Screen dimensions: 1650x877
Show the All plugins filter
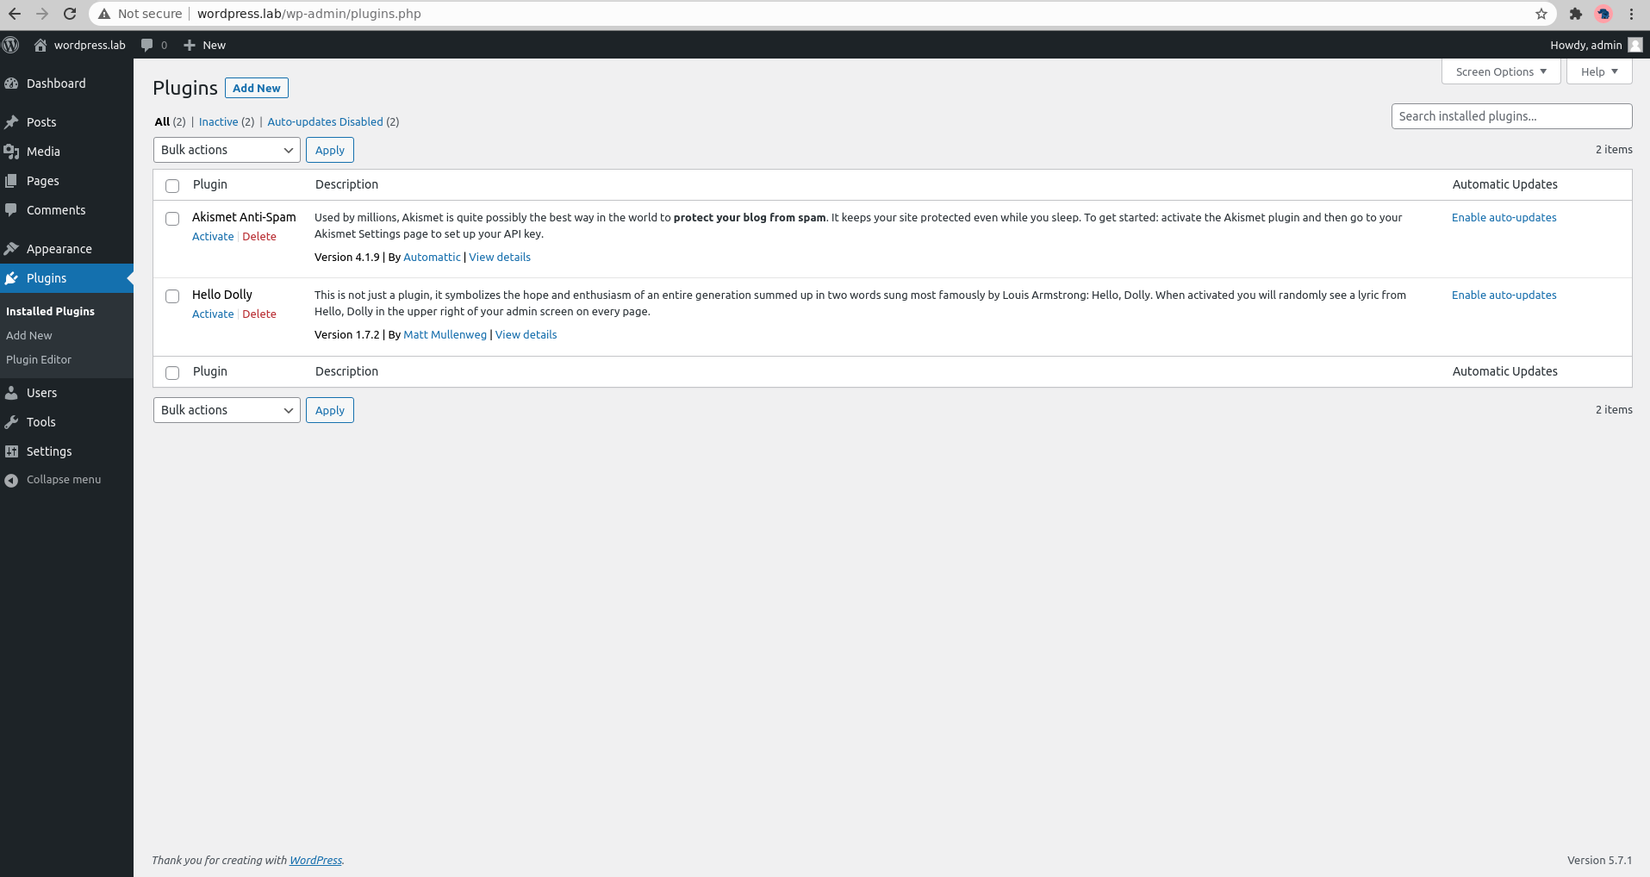162,122
